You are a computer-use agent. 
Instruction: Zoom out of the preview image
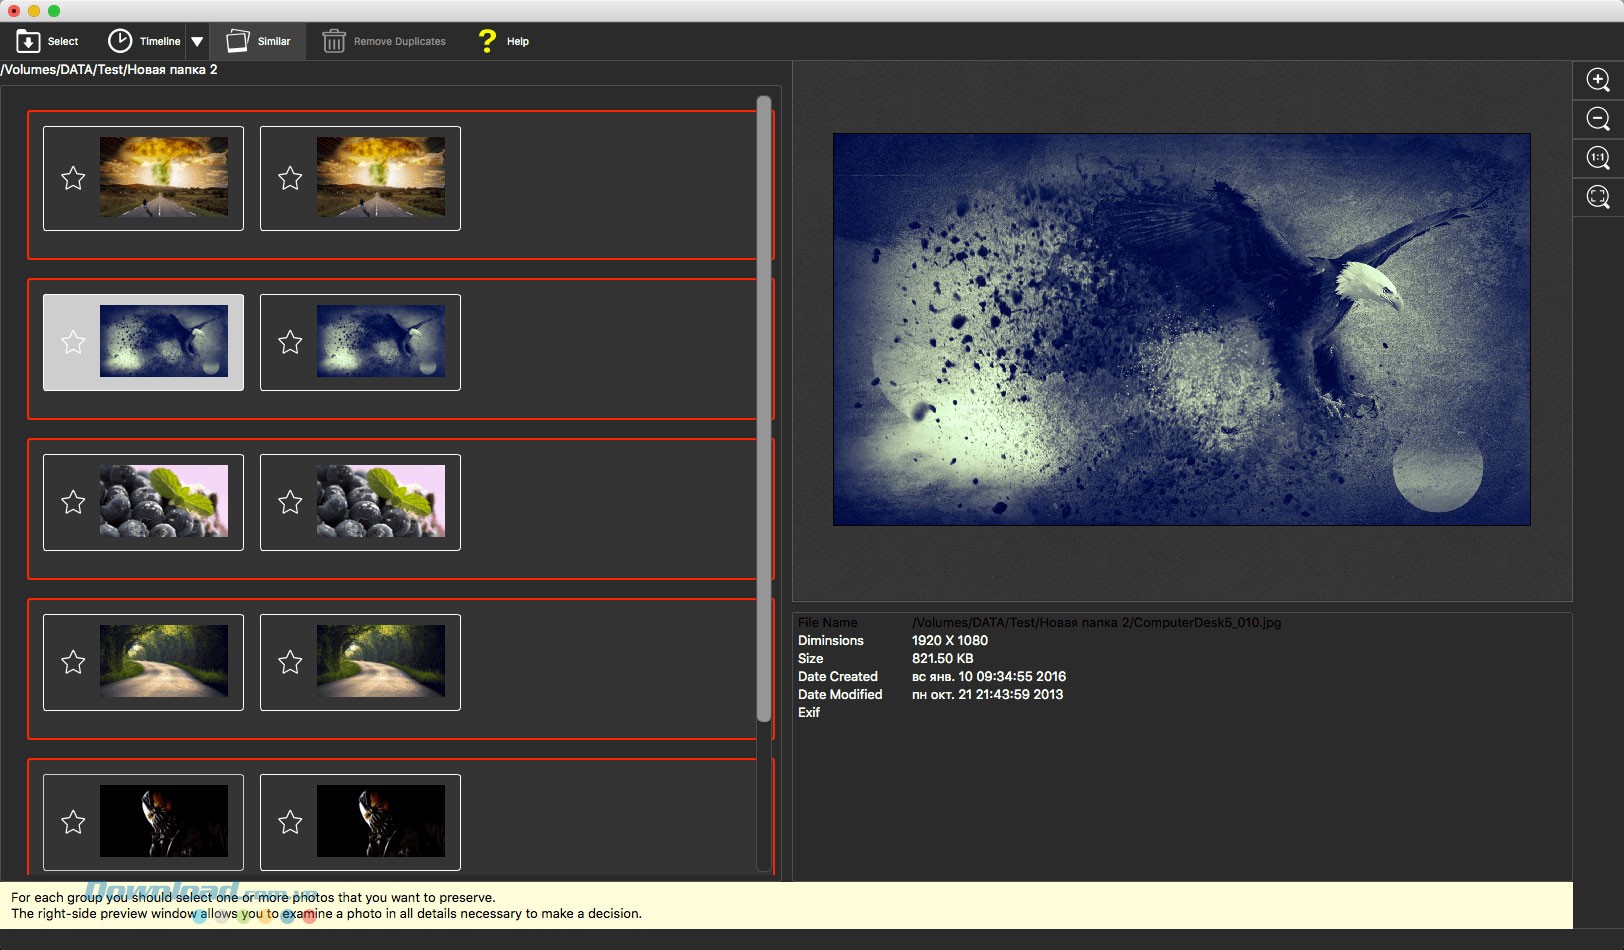(x=1598, y=119)
